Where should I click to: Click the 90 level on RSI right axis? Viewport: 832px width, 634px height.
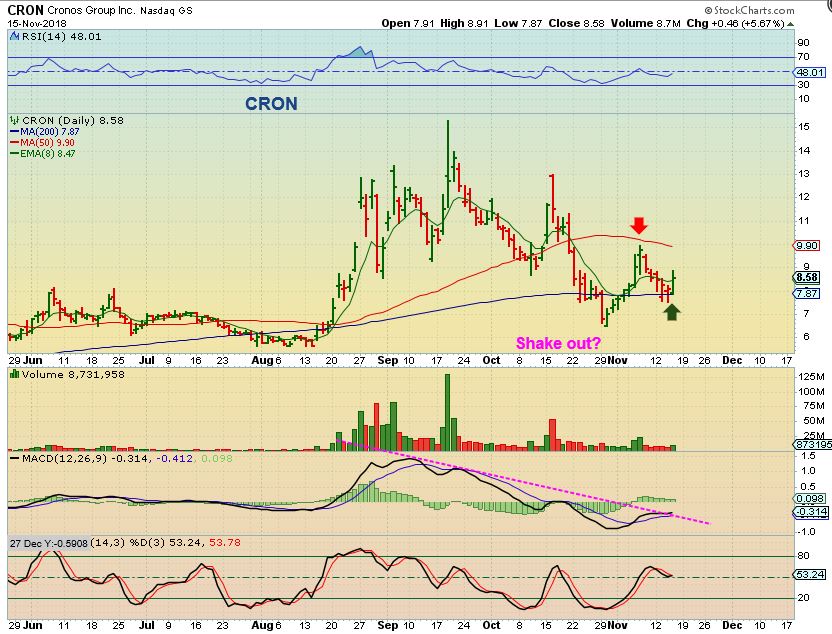point(804,44)
